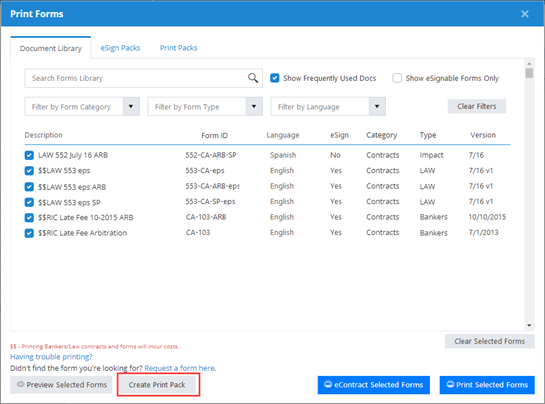Open the Filter by Language dropdown
Screen dimensions: 545x404
328,106
